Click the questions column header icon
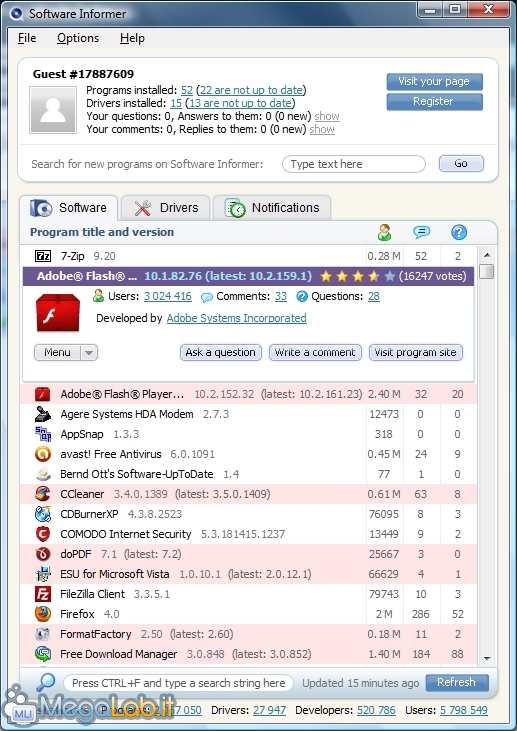 (x=459, y=232)
